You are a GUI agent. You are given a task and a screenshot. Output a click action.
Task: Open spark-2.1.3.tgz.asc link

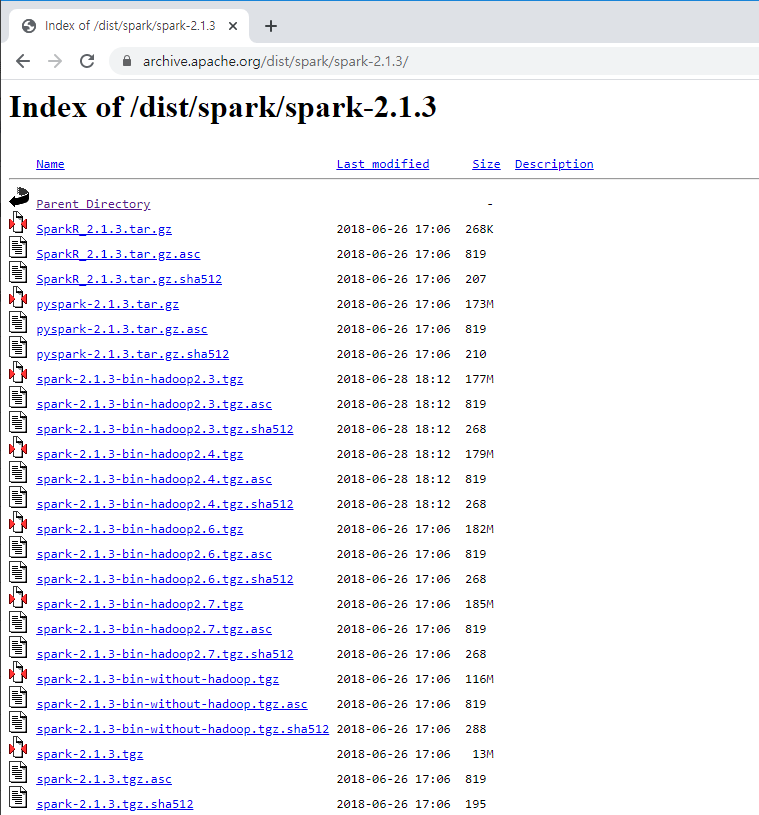(x=104, y=779)
